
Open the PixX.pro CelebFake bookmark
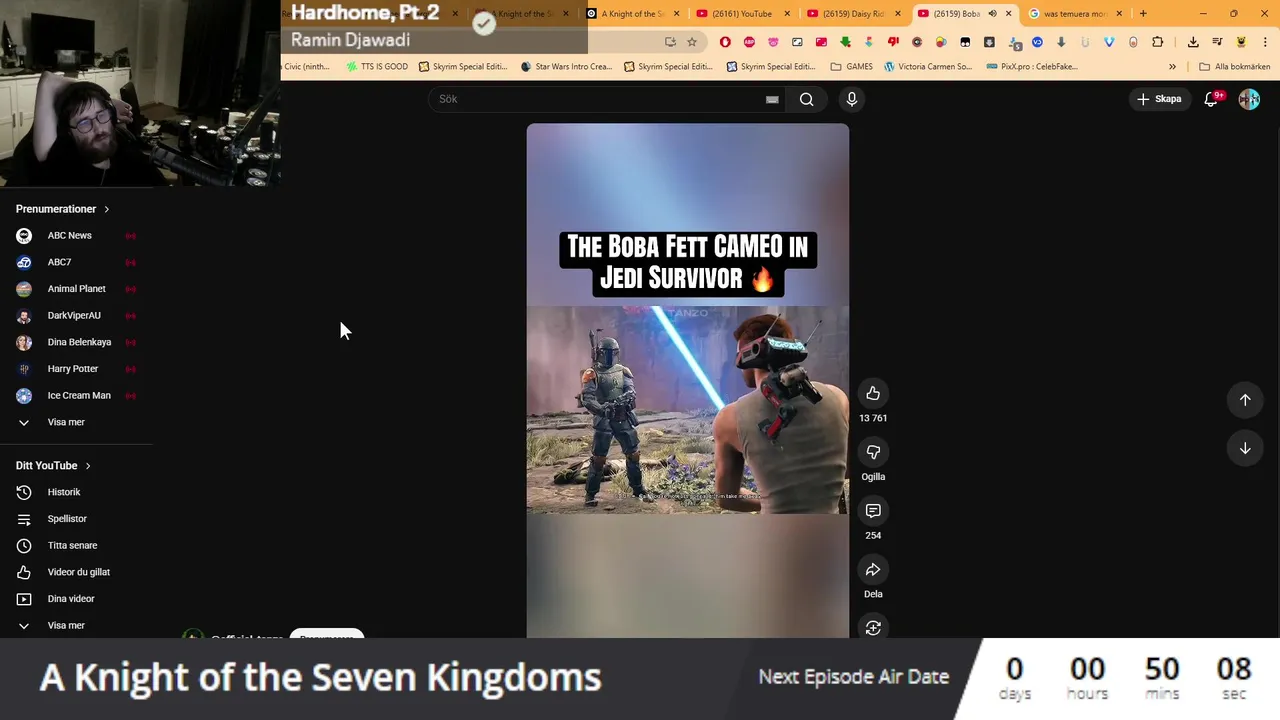pyautogui.click(x=1032, y=66)
